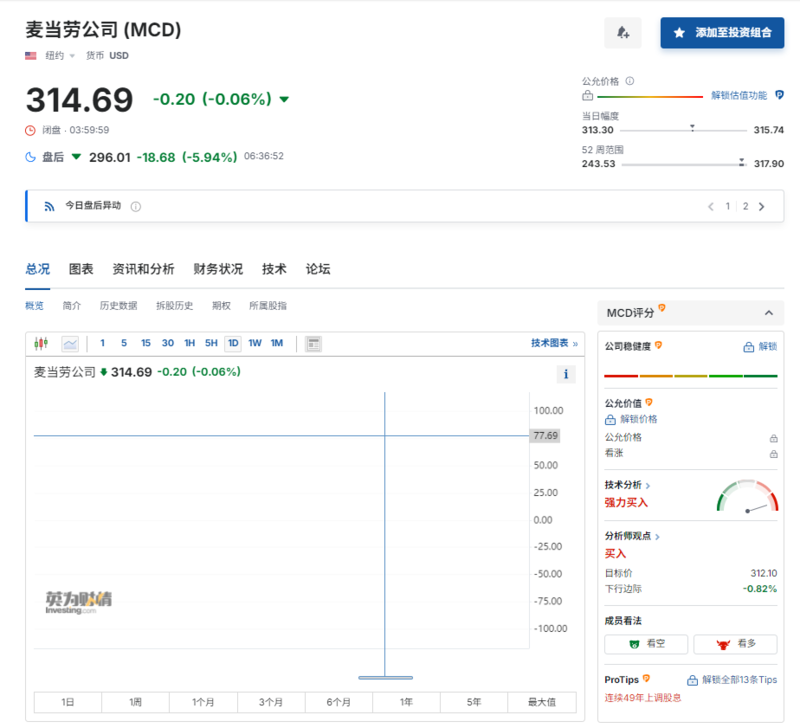This screenshot has width=800, height=728.
Task: Set chart interval to 1 minute
Action: coord(103,343)
